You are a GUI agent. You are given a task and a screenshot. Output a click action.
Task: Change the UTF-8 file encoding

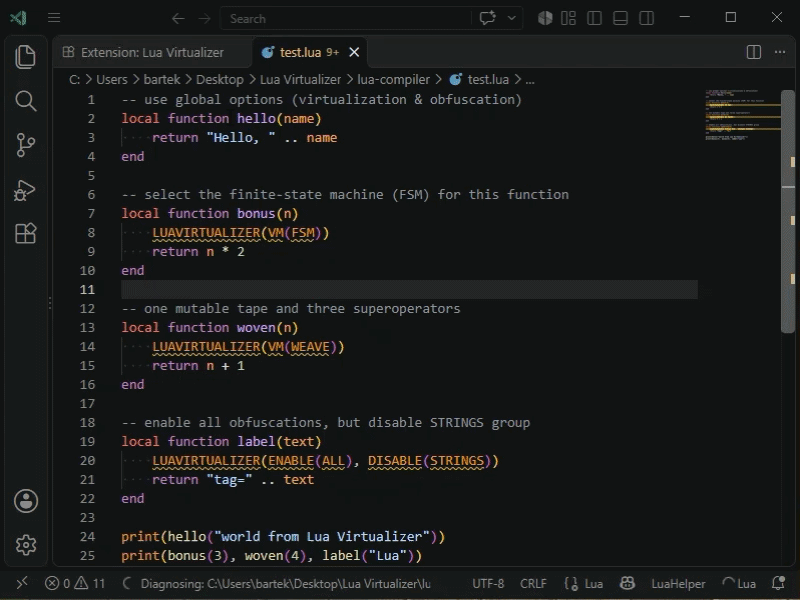(x=488, y=583)
